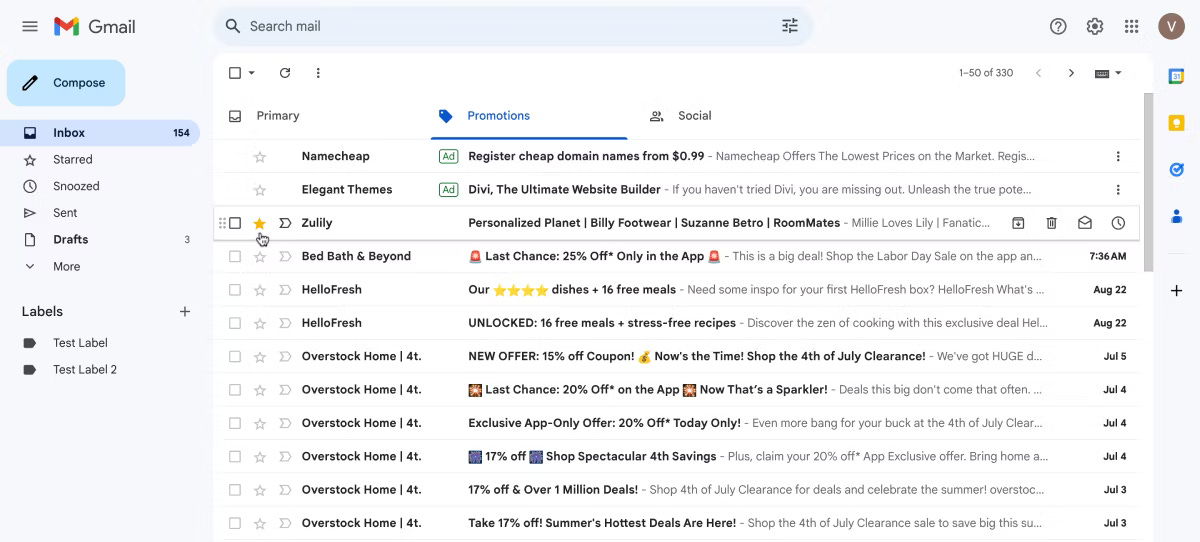Viewport: 1200px width, 542px height.
Task: Open 'Shop Spectacular 4th Savings' email
Action: [x=676, y=456]
